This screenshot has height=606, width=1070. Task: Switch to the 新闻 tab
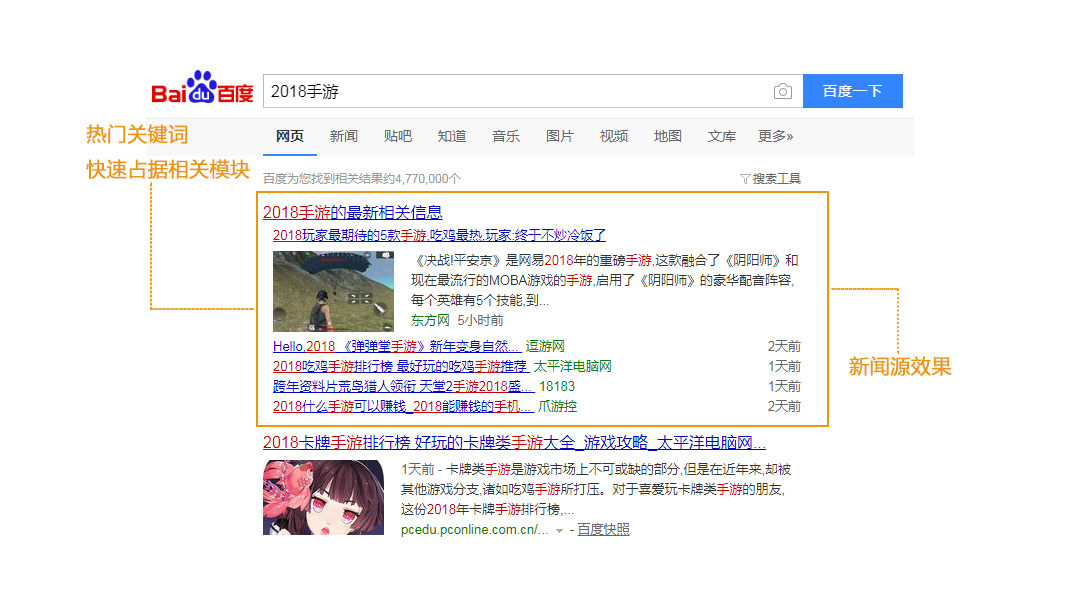click(344, 137)
